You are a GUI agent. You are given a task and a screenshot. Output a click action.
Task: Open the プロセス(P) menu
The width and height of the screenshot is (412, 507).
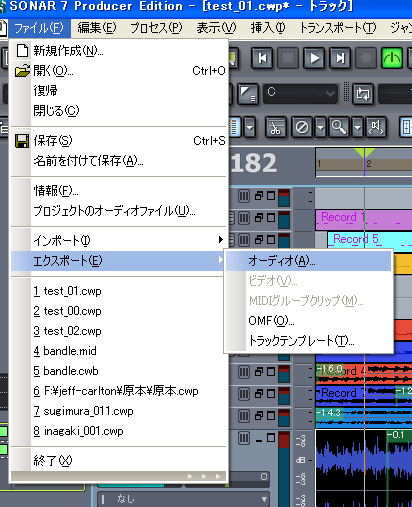(156, 28)
